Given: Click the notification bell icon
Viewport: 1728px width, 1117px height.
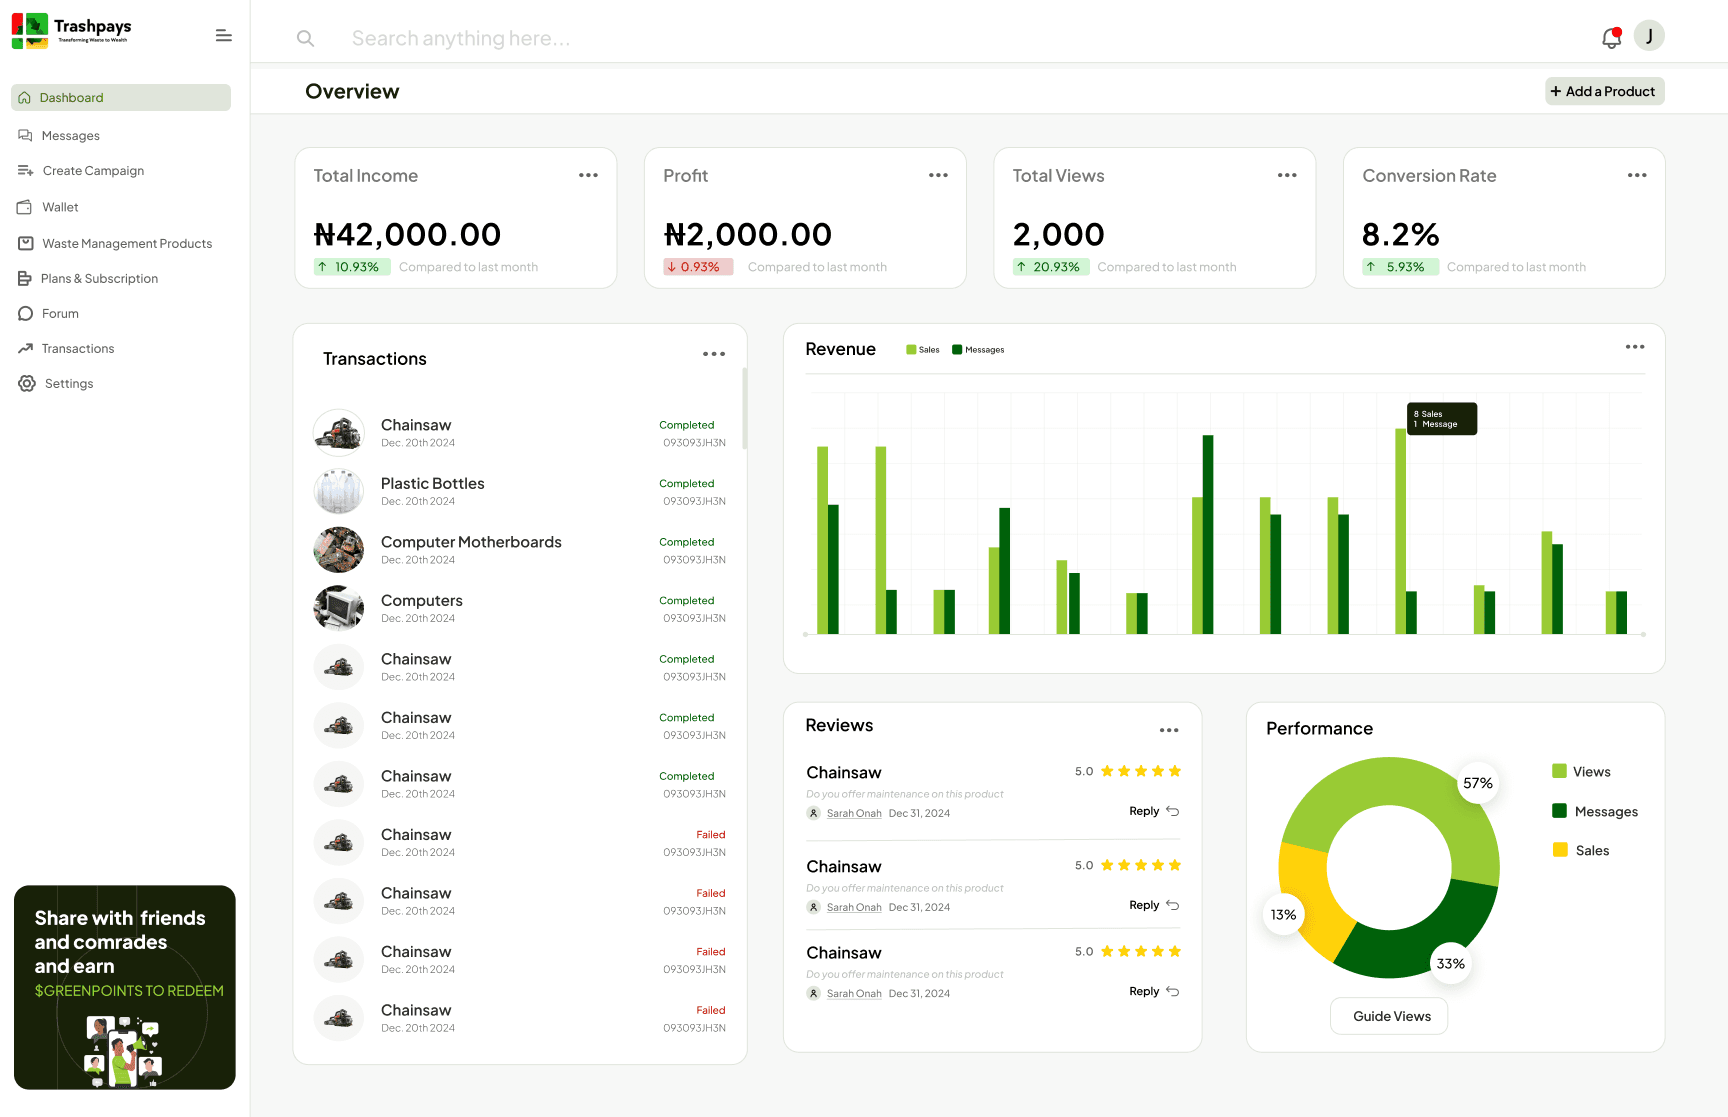Looking at the screenshot, I should [x=1610, y=38].
